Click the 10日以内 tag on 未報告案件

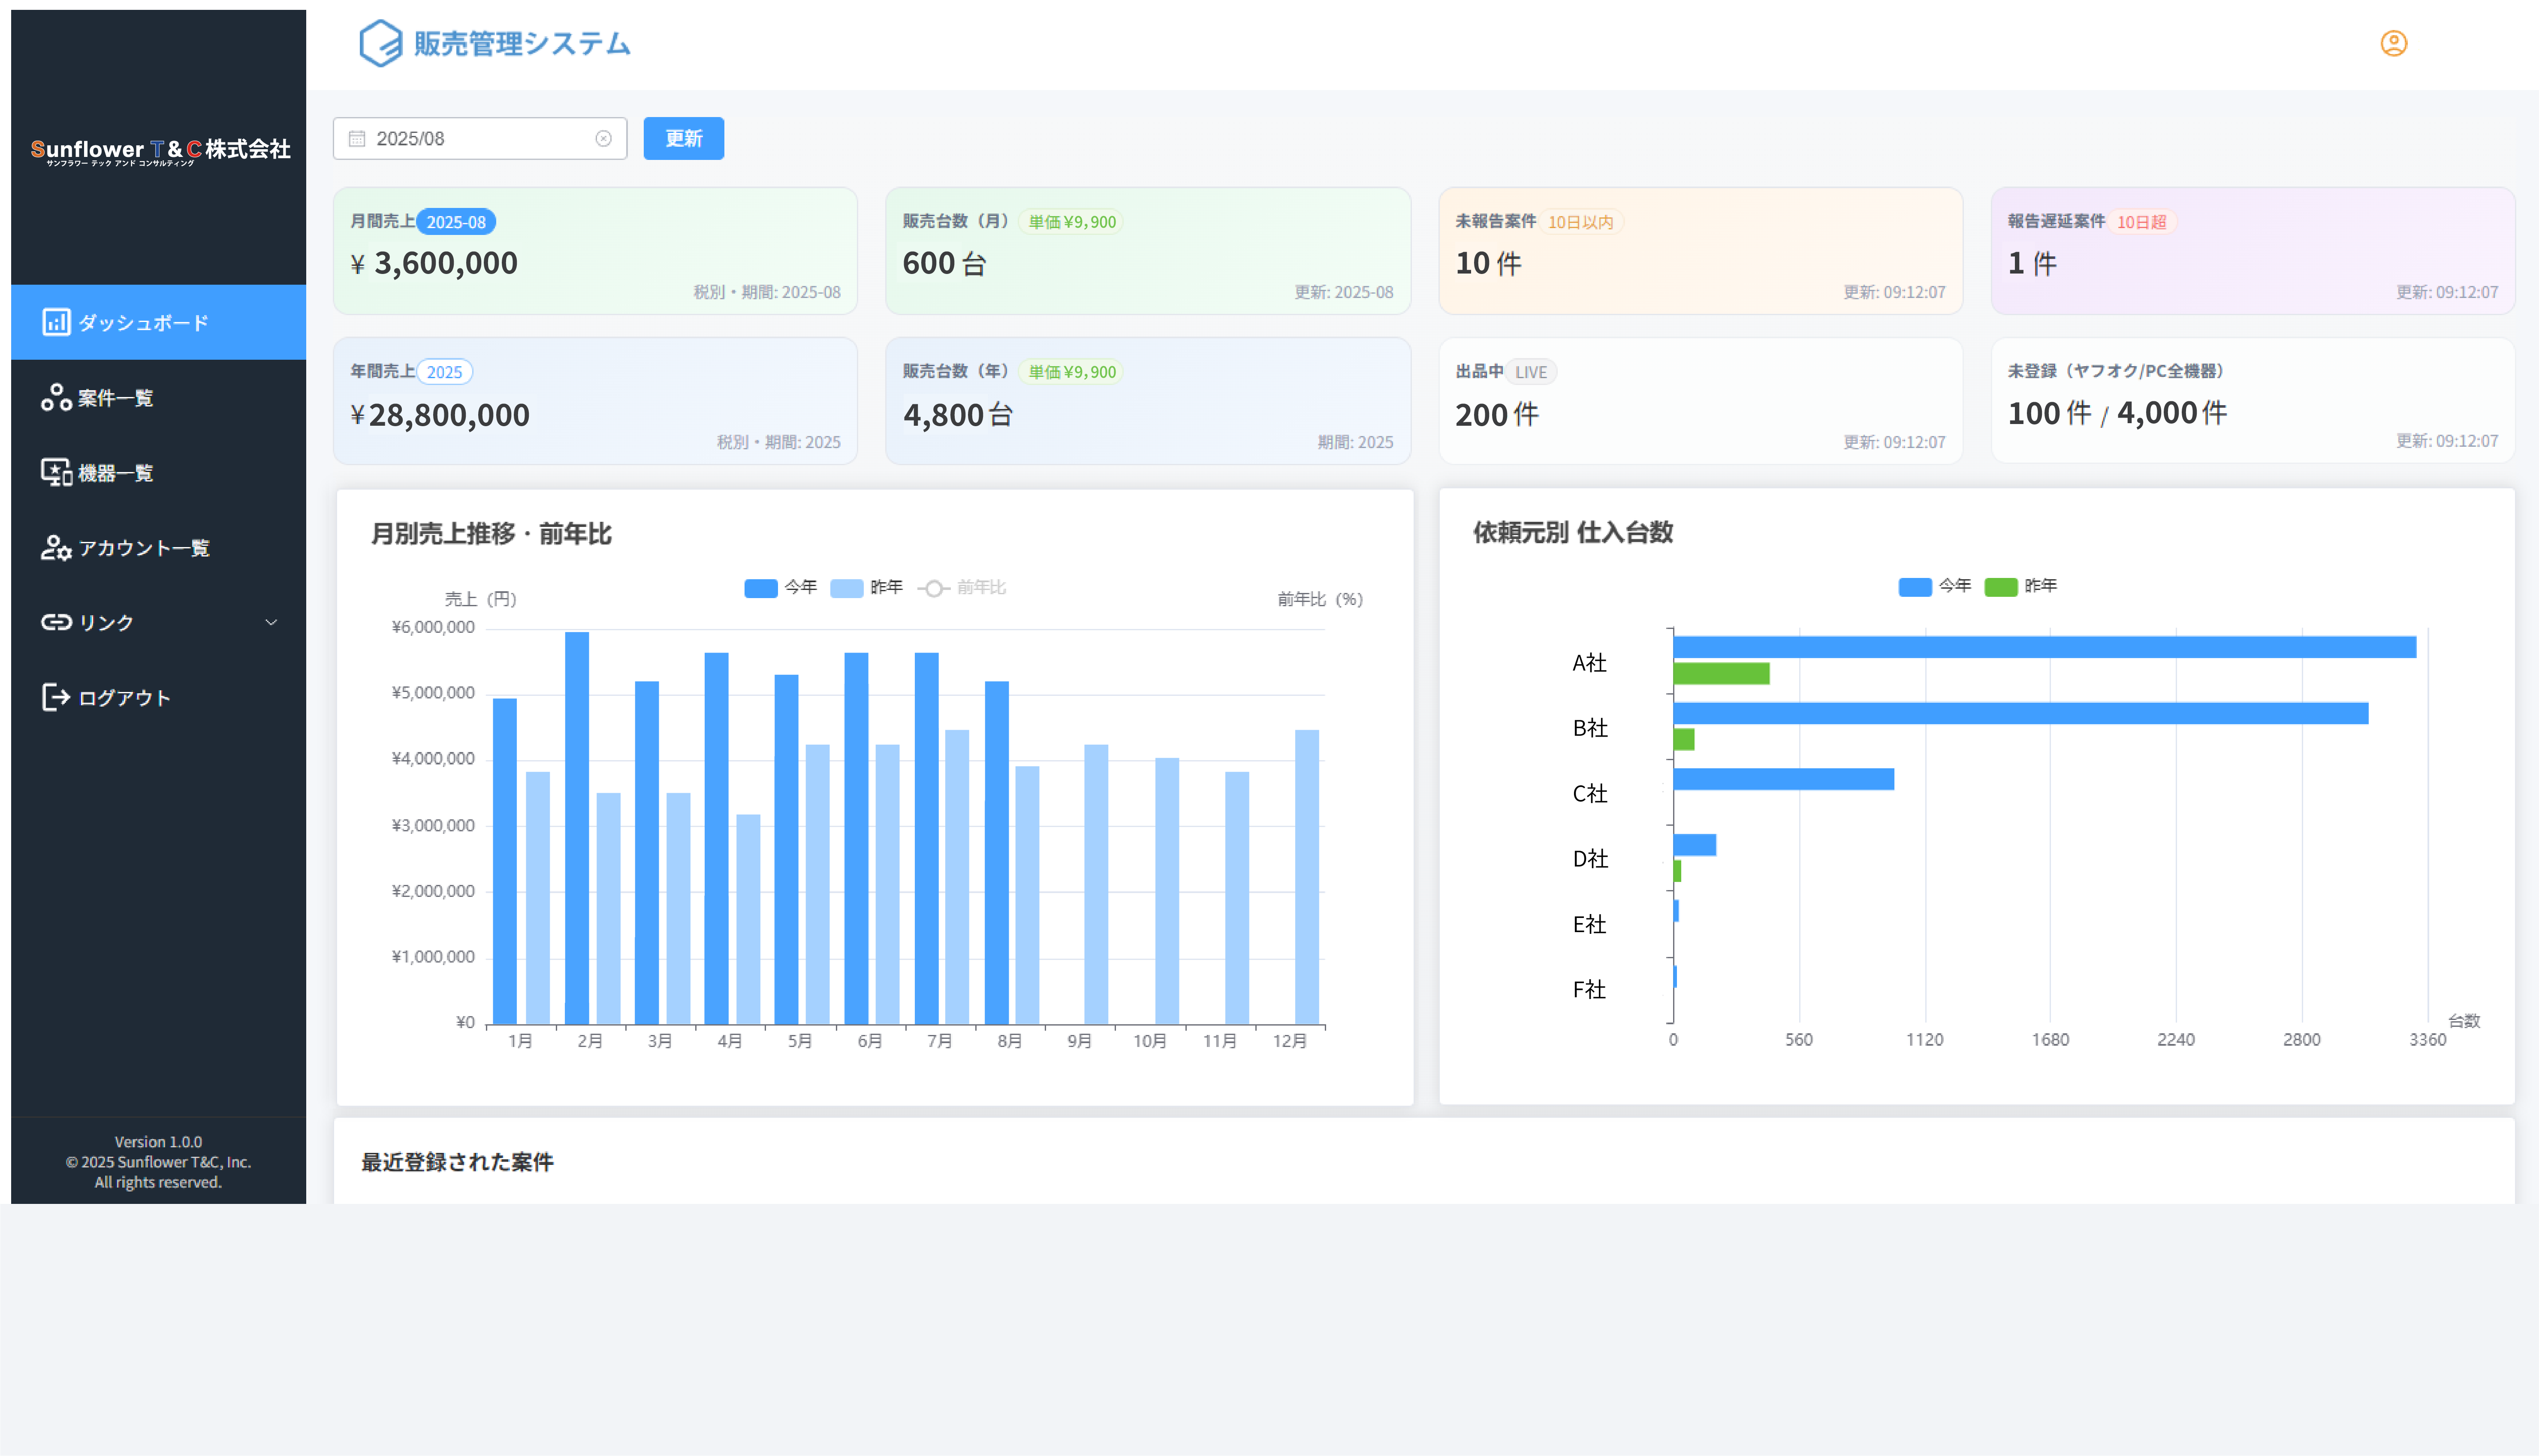click(1580, 222)
